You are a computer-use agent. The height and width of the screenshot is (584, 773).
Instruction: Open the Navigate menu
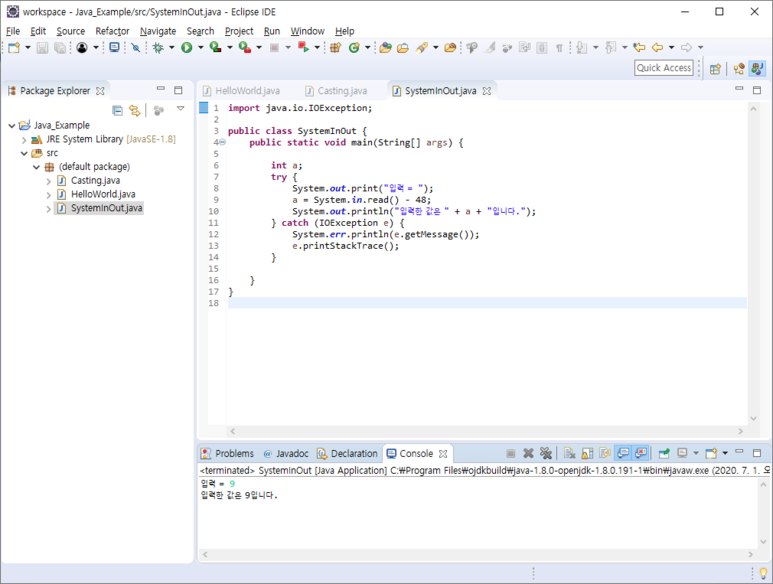(158, 31)
